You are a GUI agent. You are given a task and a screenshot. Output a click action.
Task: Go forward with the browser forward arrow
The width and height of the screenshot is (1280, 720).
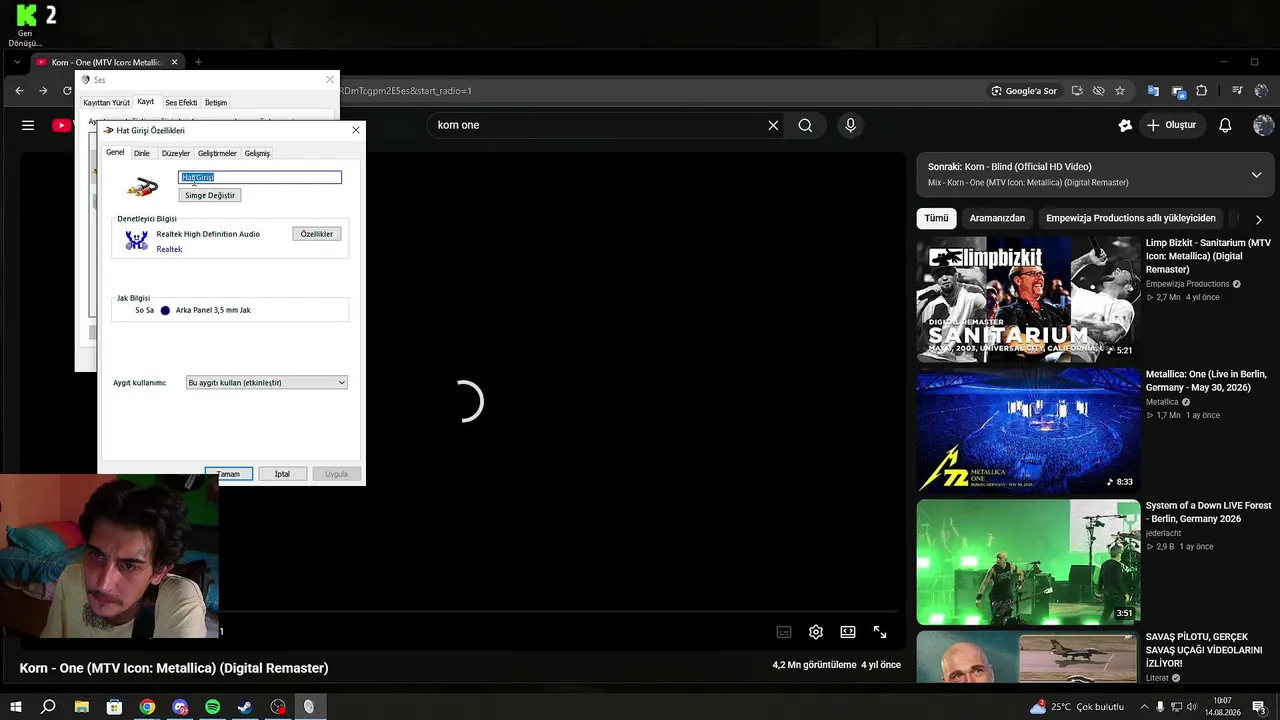pyautogui.click(x=43, y=90)
